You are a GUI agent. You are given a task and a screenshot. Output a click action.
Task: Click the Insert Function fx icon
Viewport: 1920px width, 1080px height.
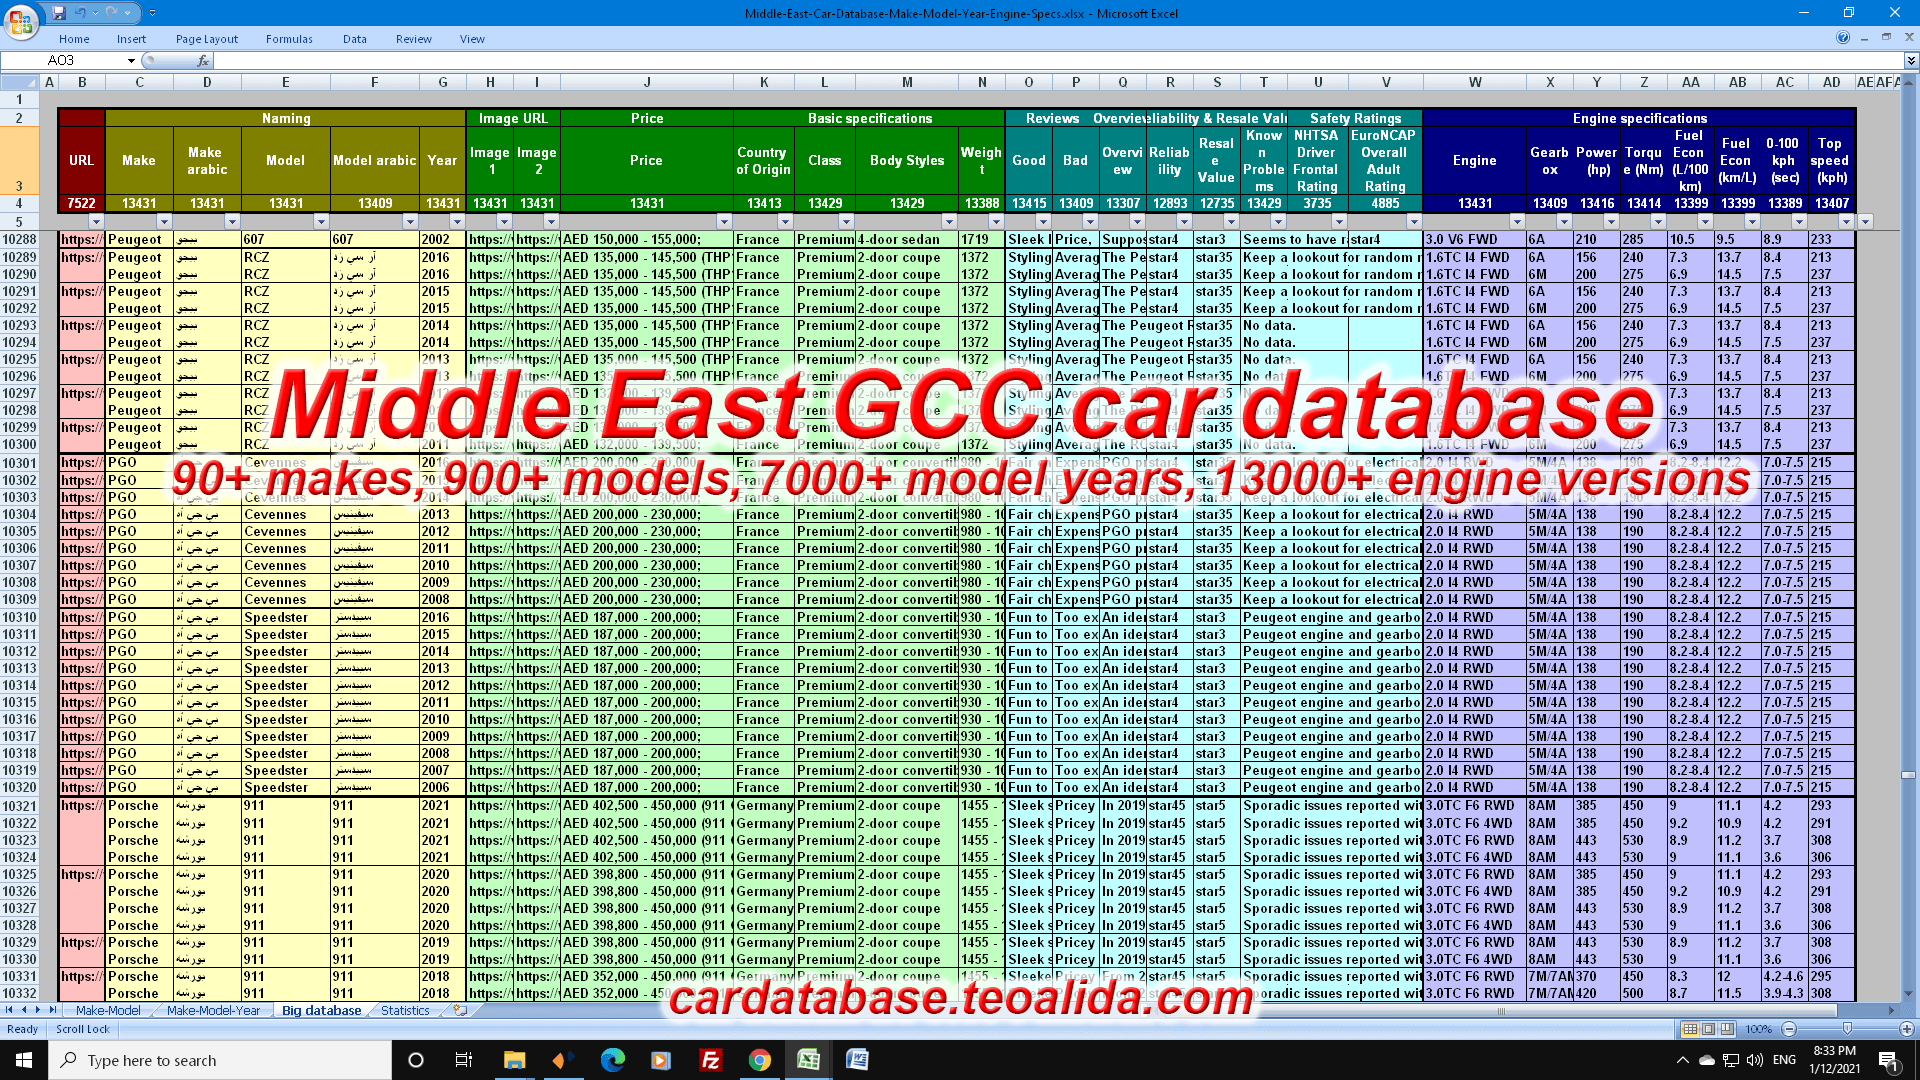coord(203,61)
